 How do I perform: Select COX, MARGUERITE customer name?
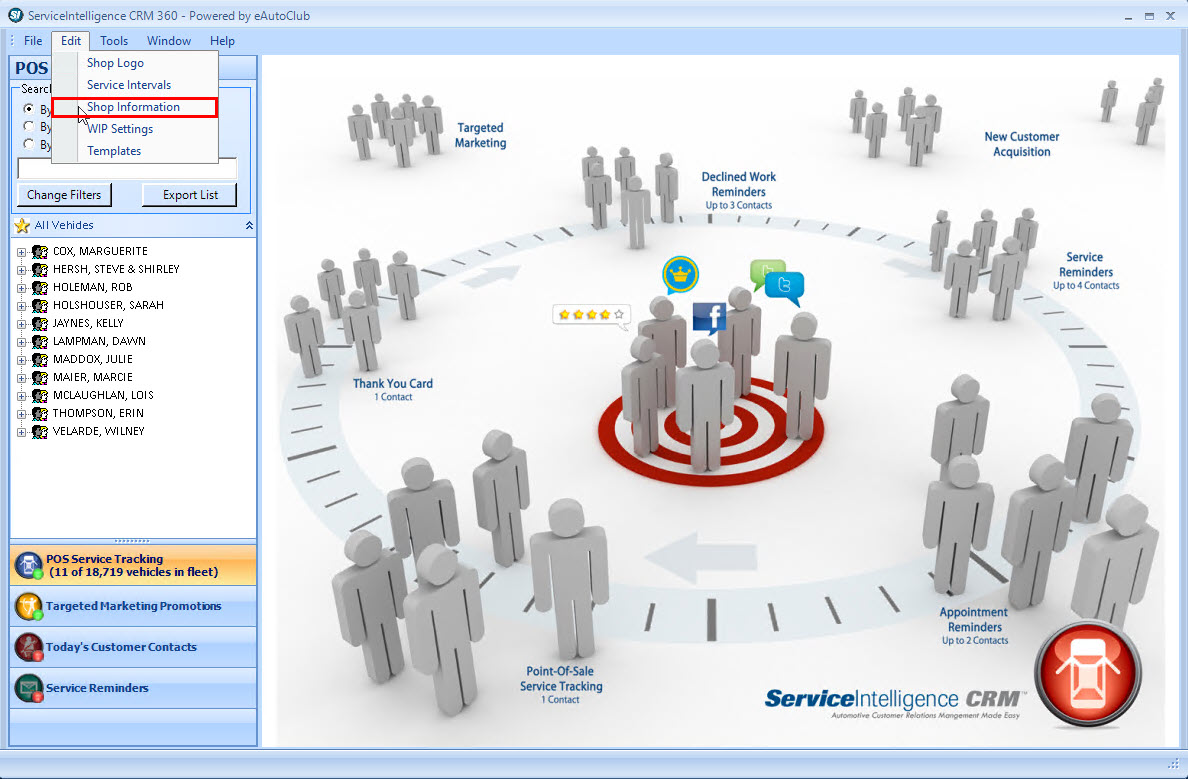[100, 251]
